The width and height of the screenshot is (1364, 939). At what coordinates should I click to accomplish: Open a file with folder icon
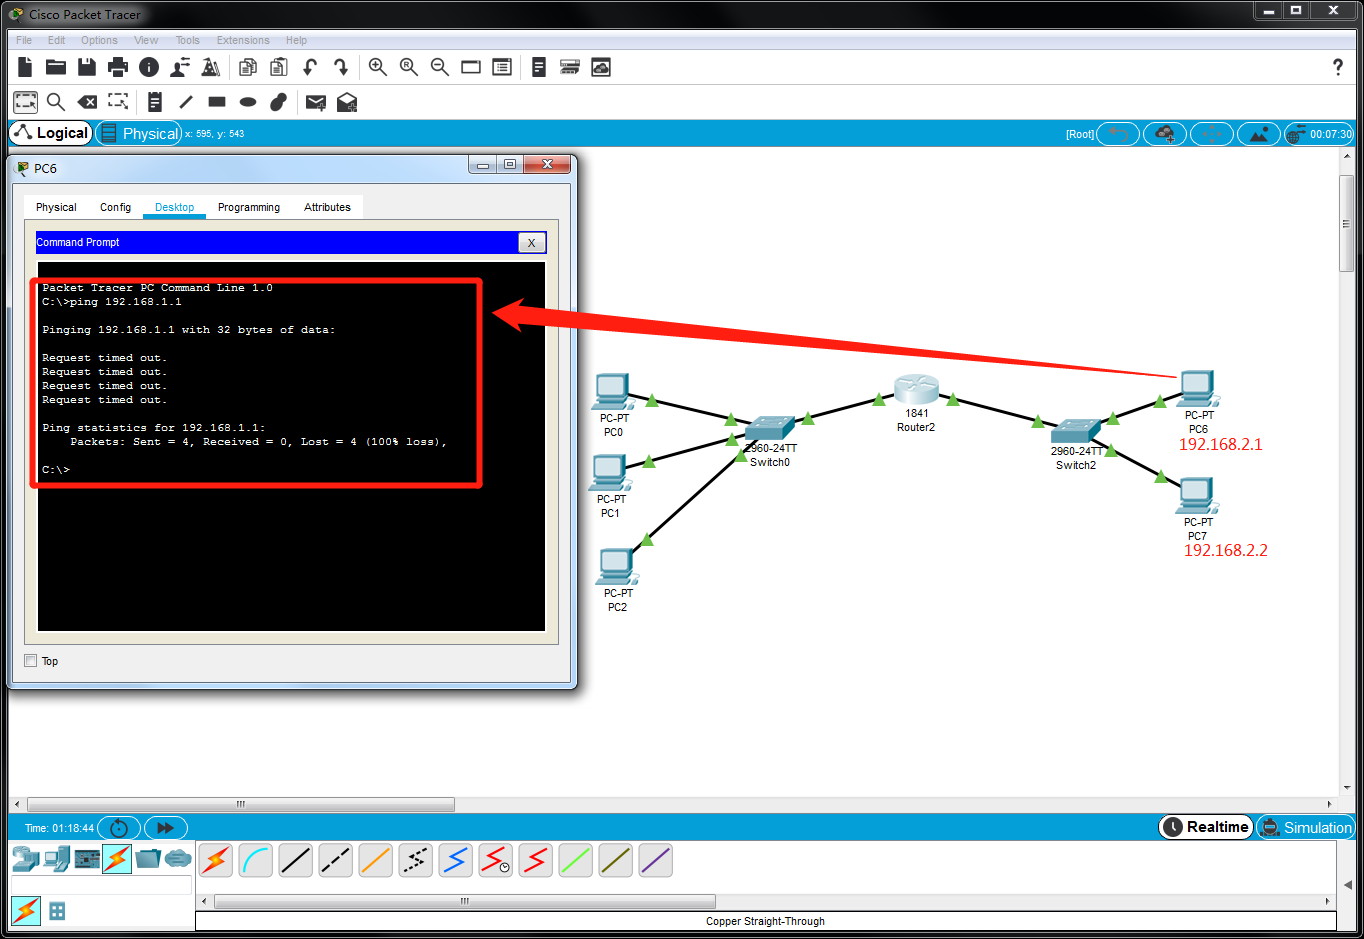(x=56, y=67)
